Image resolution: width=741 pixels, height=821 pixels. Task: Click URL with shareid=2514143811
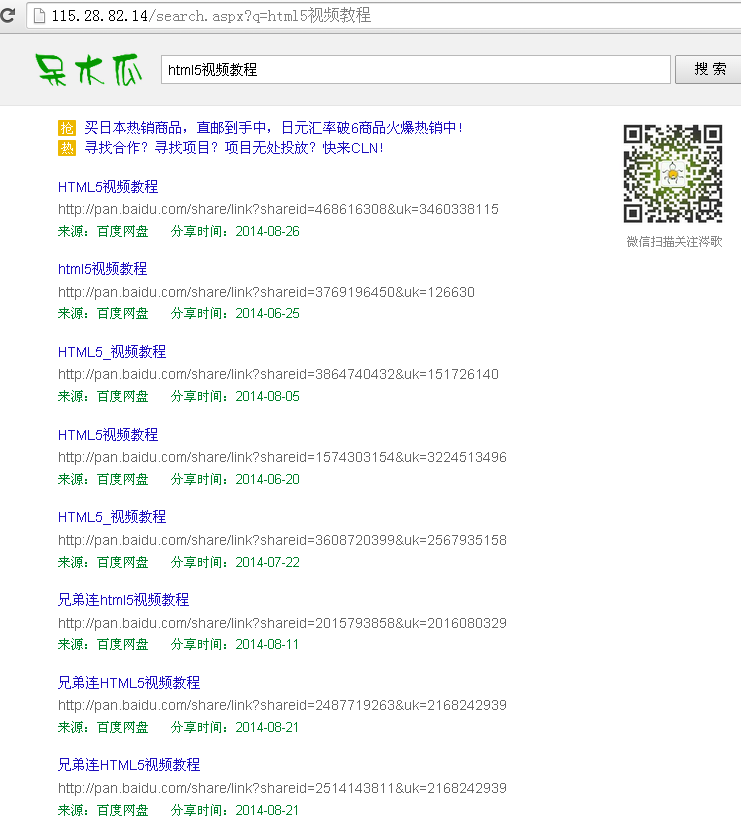282,789
